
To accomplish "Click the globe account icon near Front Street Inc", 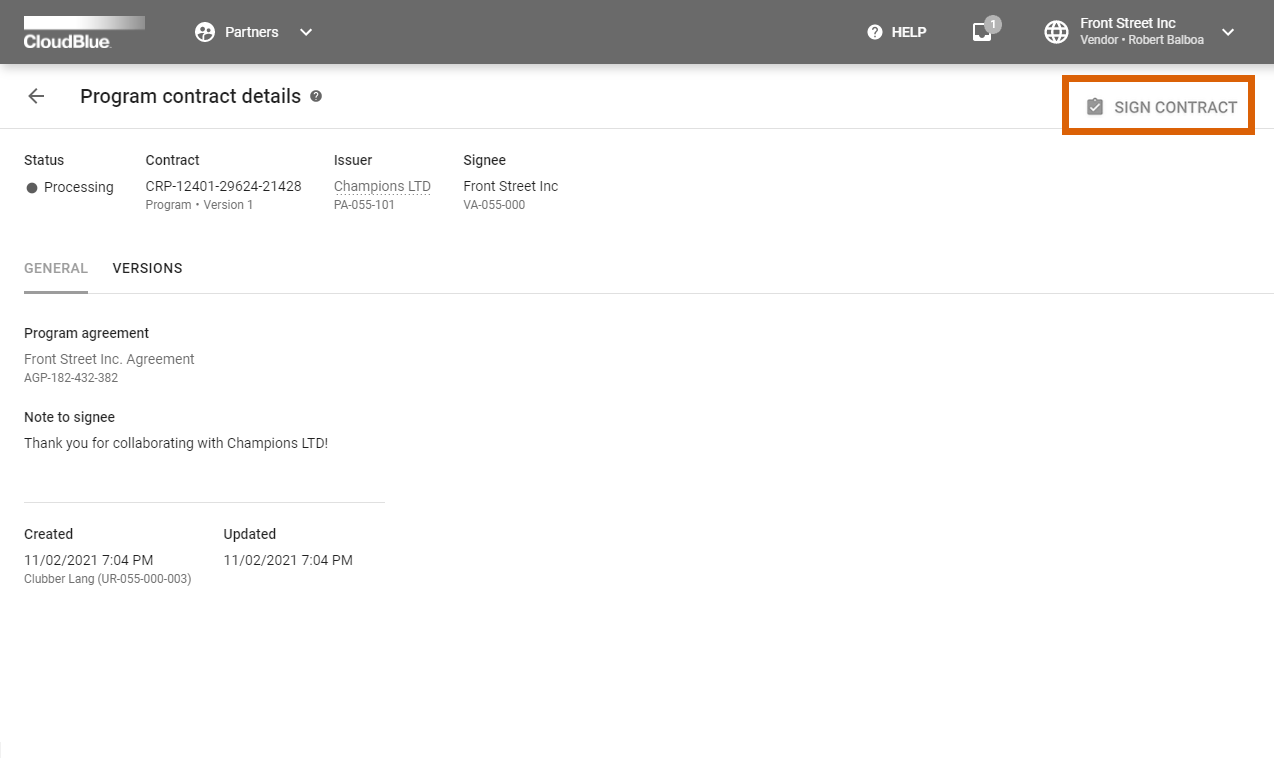I will point(1056,31).
